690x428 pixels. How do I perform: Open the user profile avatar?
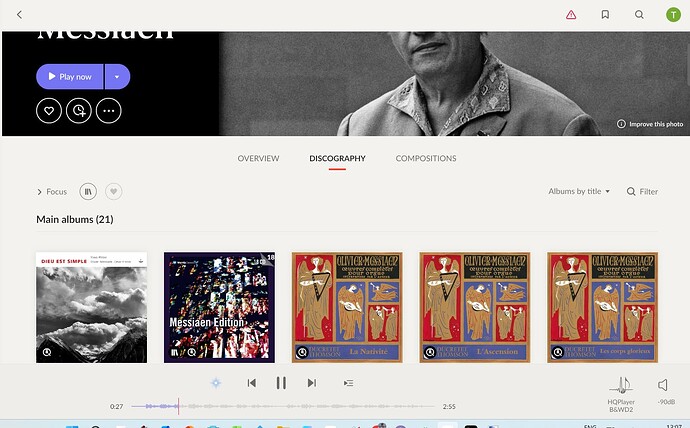click(673, 15)
